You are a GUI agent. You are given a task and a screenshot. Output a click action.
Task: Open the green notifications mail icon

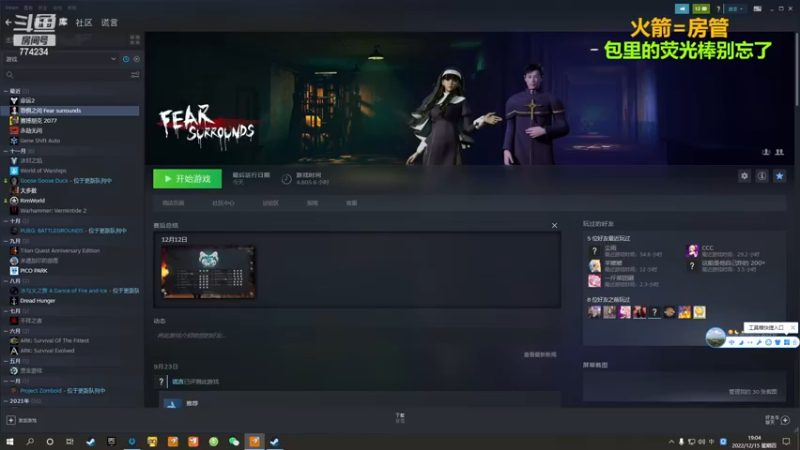(x=701, y=9)
